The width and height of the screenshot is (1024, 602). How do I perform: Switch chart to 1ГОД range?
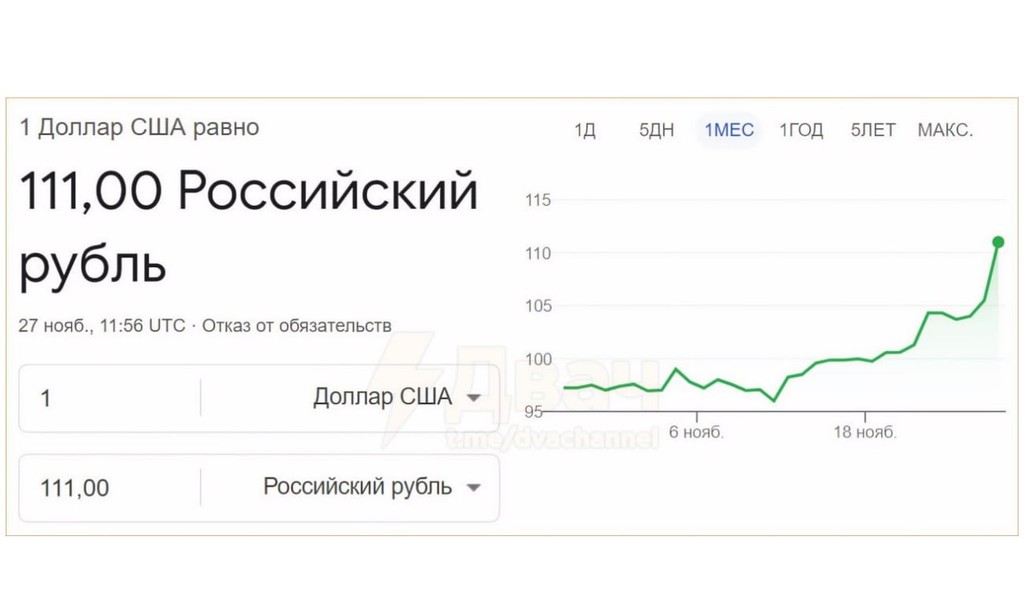(x=801, y=130)
